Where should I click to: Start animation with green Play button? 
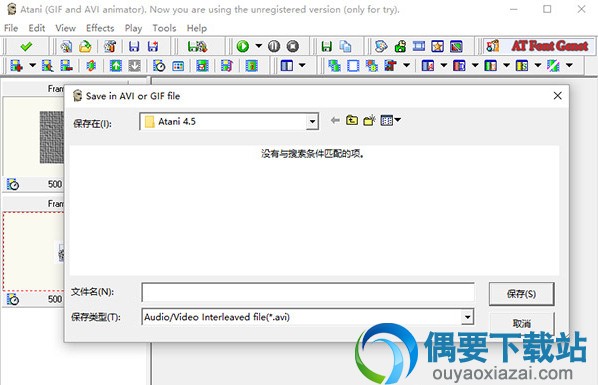pos(243,47)
